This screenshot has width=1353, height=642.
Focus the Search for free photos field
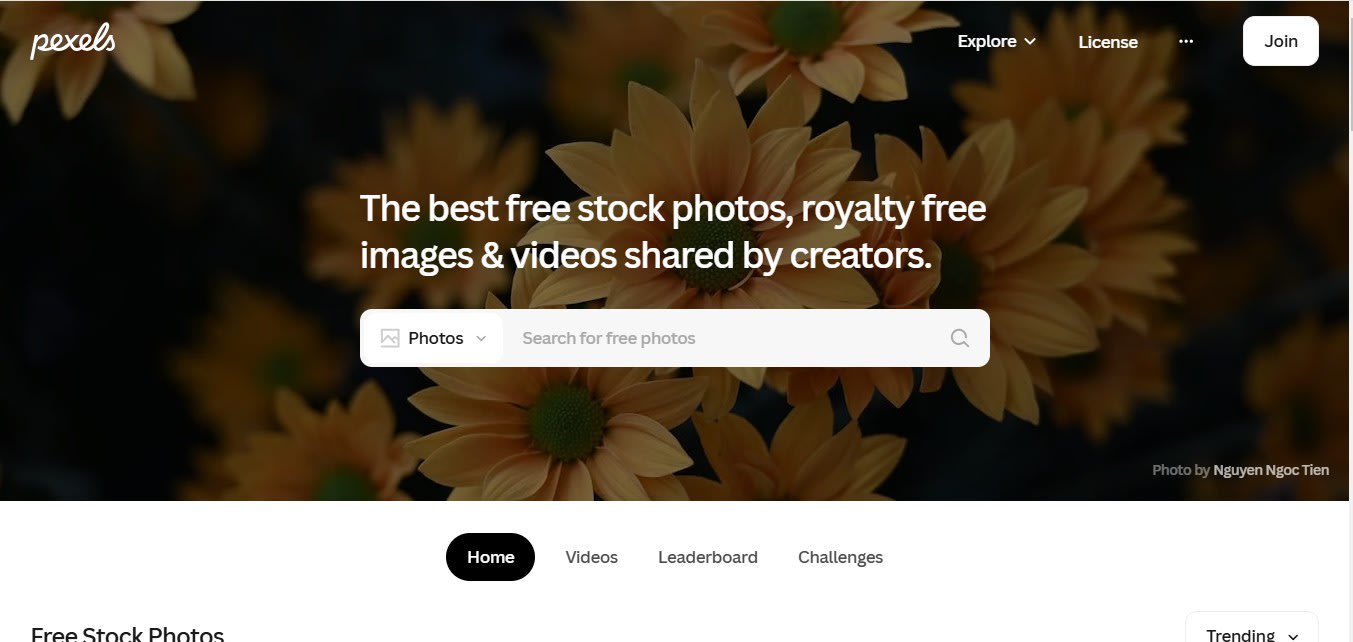tap(728, 338)
